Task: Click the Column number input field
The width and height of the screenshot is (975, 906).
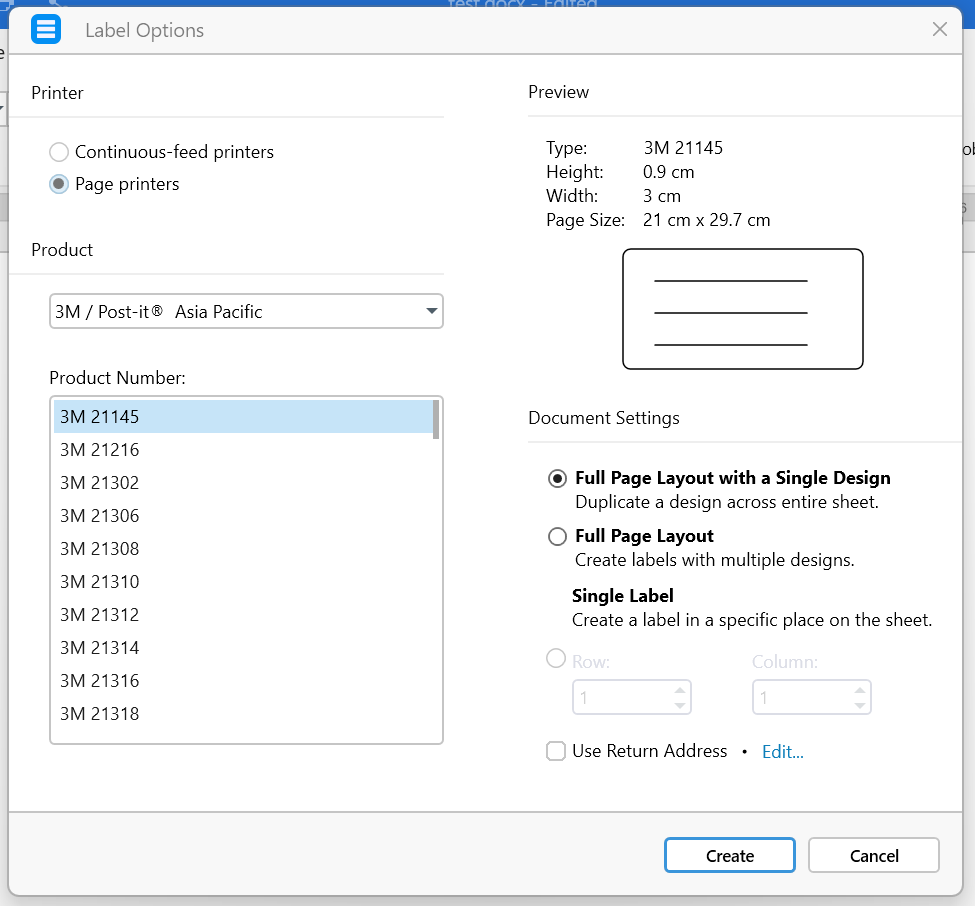Action: click(802, 697)
